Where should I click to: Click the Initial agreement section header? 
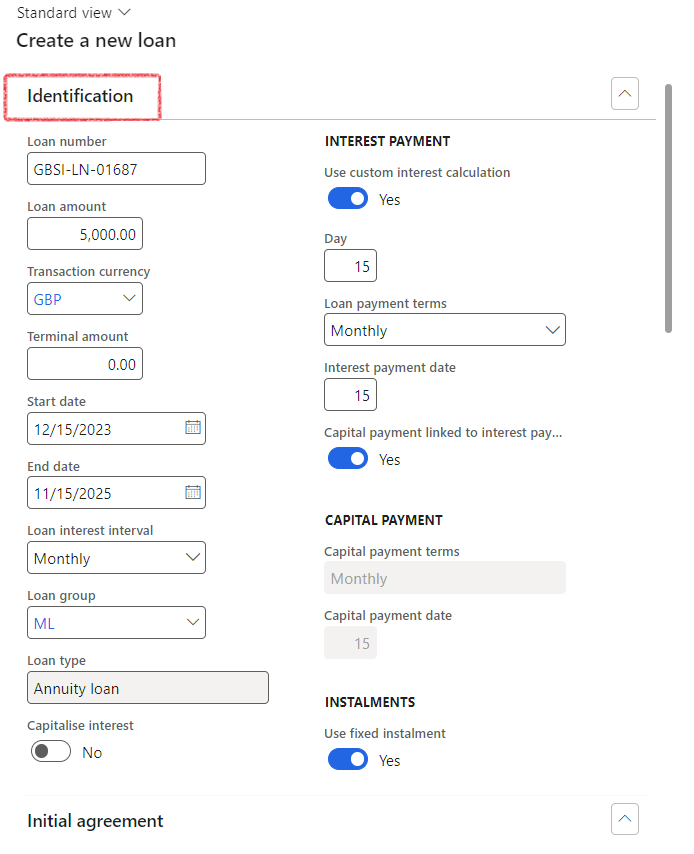pos(95,821)
